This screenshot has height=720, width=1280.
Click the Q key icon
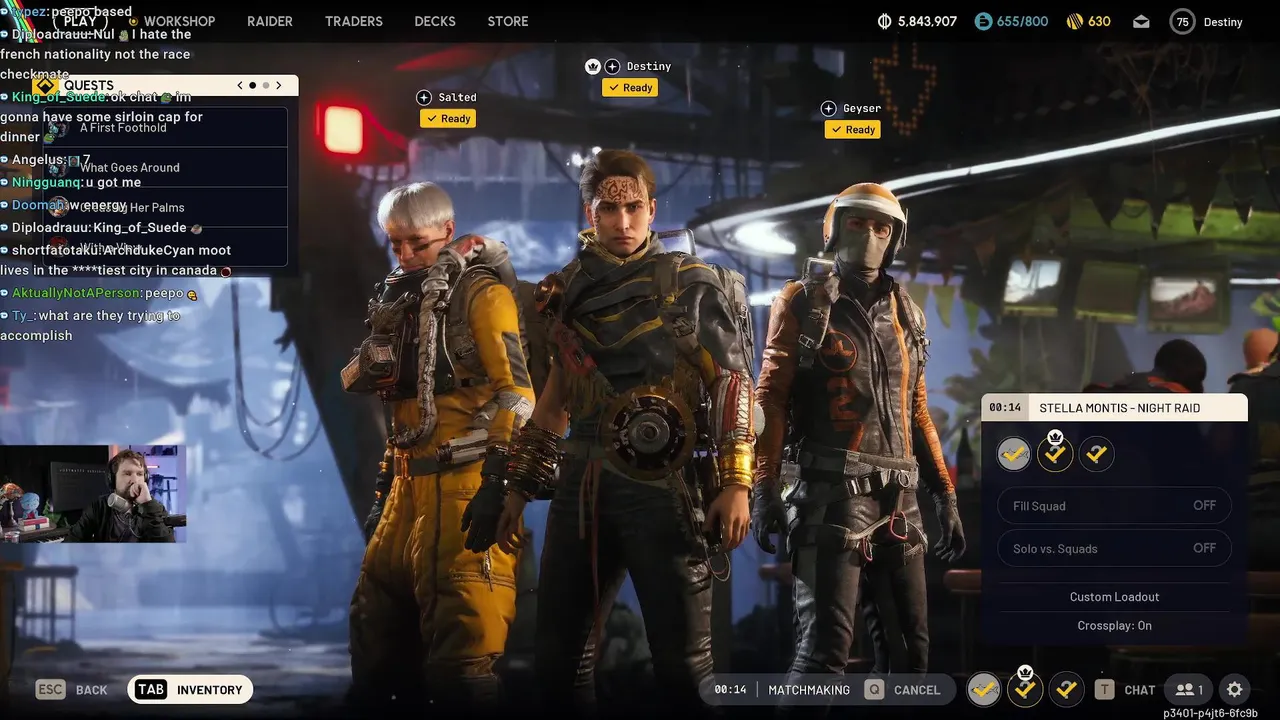[x=875, y=689]
